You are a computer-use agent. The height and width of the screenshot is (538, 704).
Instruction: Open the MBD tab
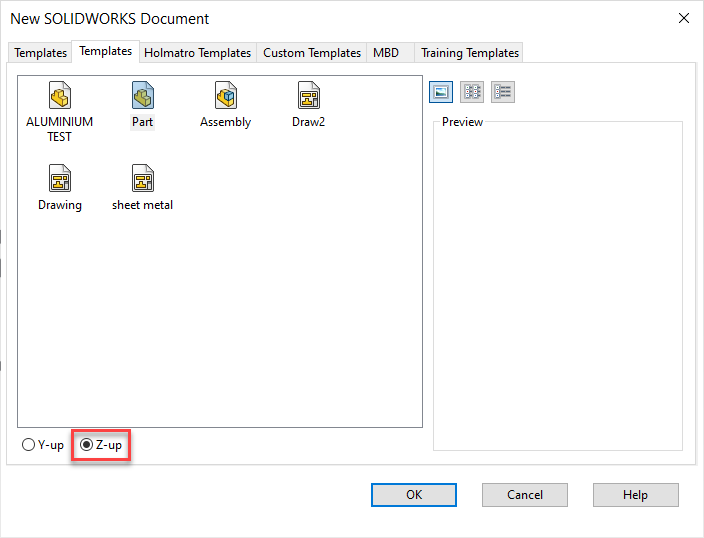click(x=386, y=53)
